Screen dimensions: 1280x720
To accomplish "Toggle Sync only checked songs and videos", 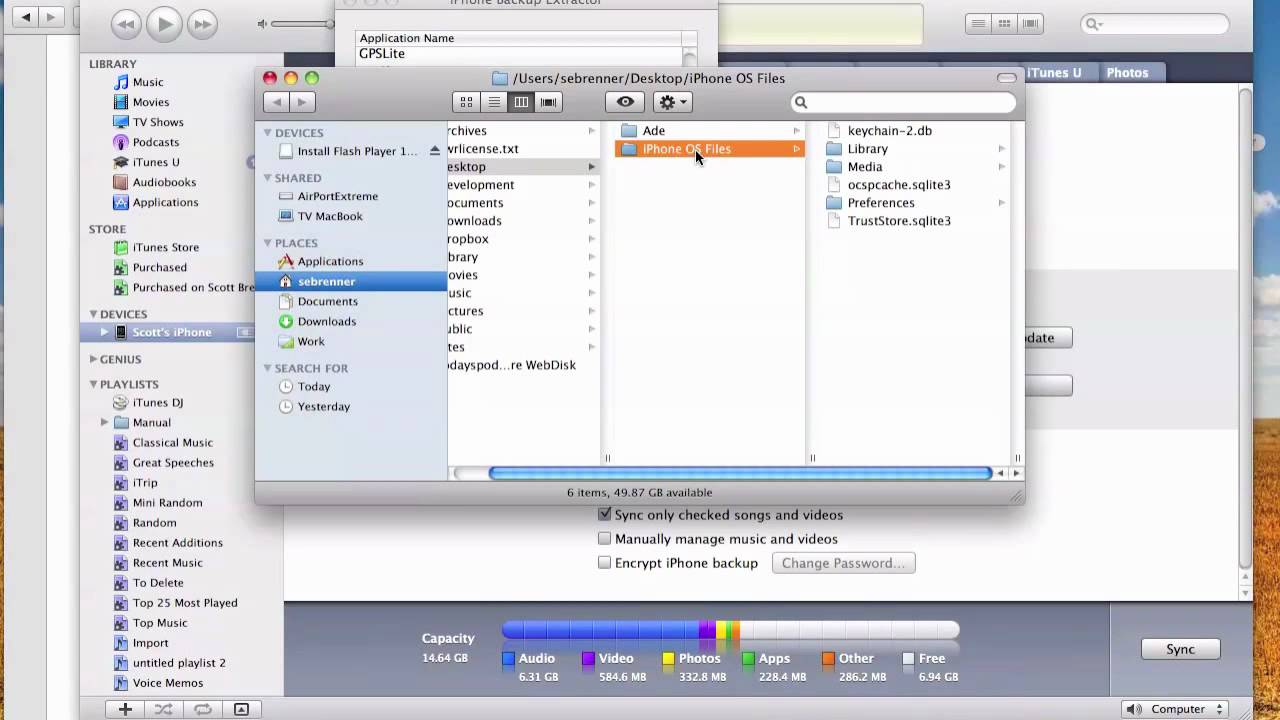I will (x=604, y=515).
